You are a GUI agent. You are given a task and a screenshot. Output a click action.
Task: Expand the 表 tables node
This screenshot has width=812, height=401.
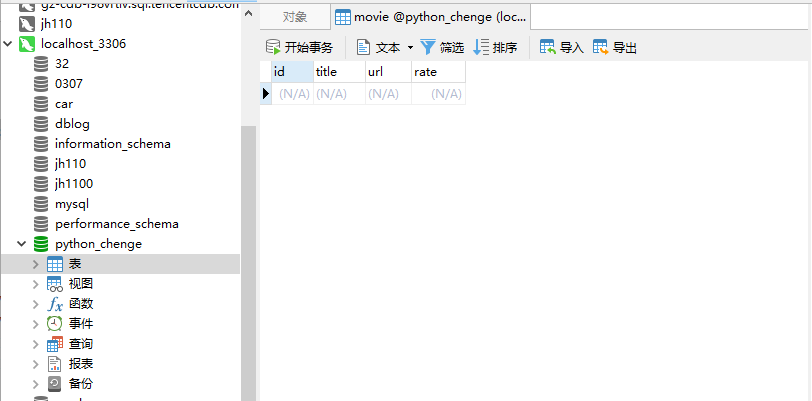(x=35, y=264)
